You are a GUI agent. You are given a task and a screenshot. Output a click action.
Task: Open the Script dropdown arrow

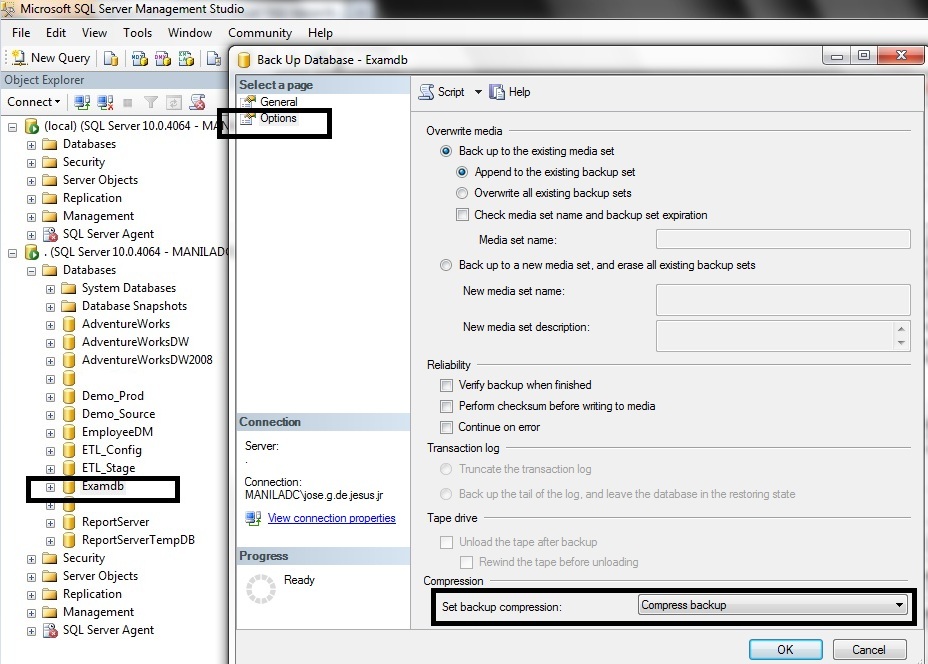(478, 92)
